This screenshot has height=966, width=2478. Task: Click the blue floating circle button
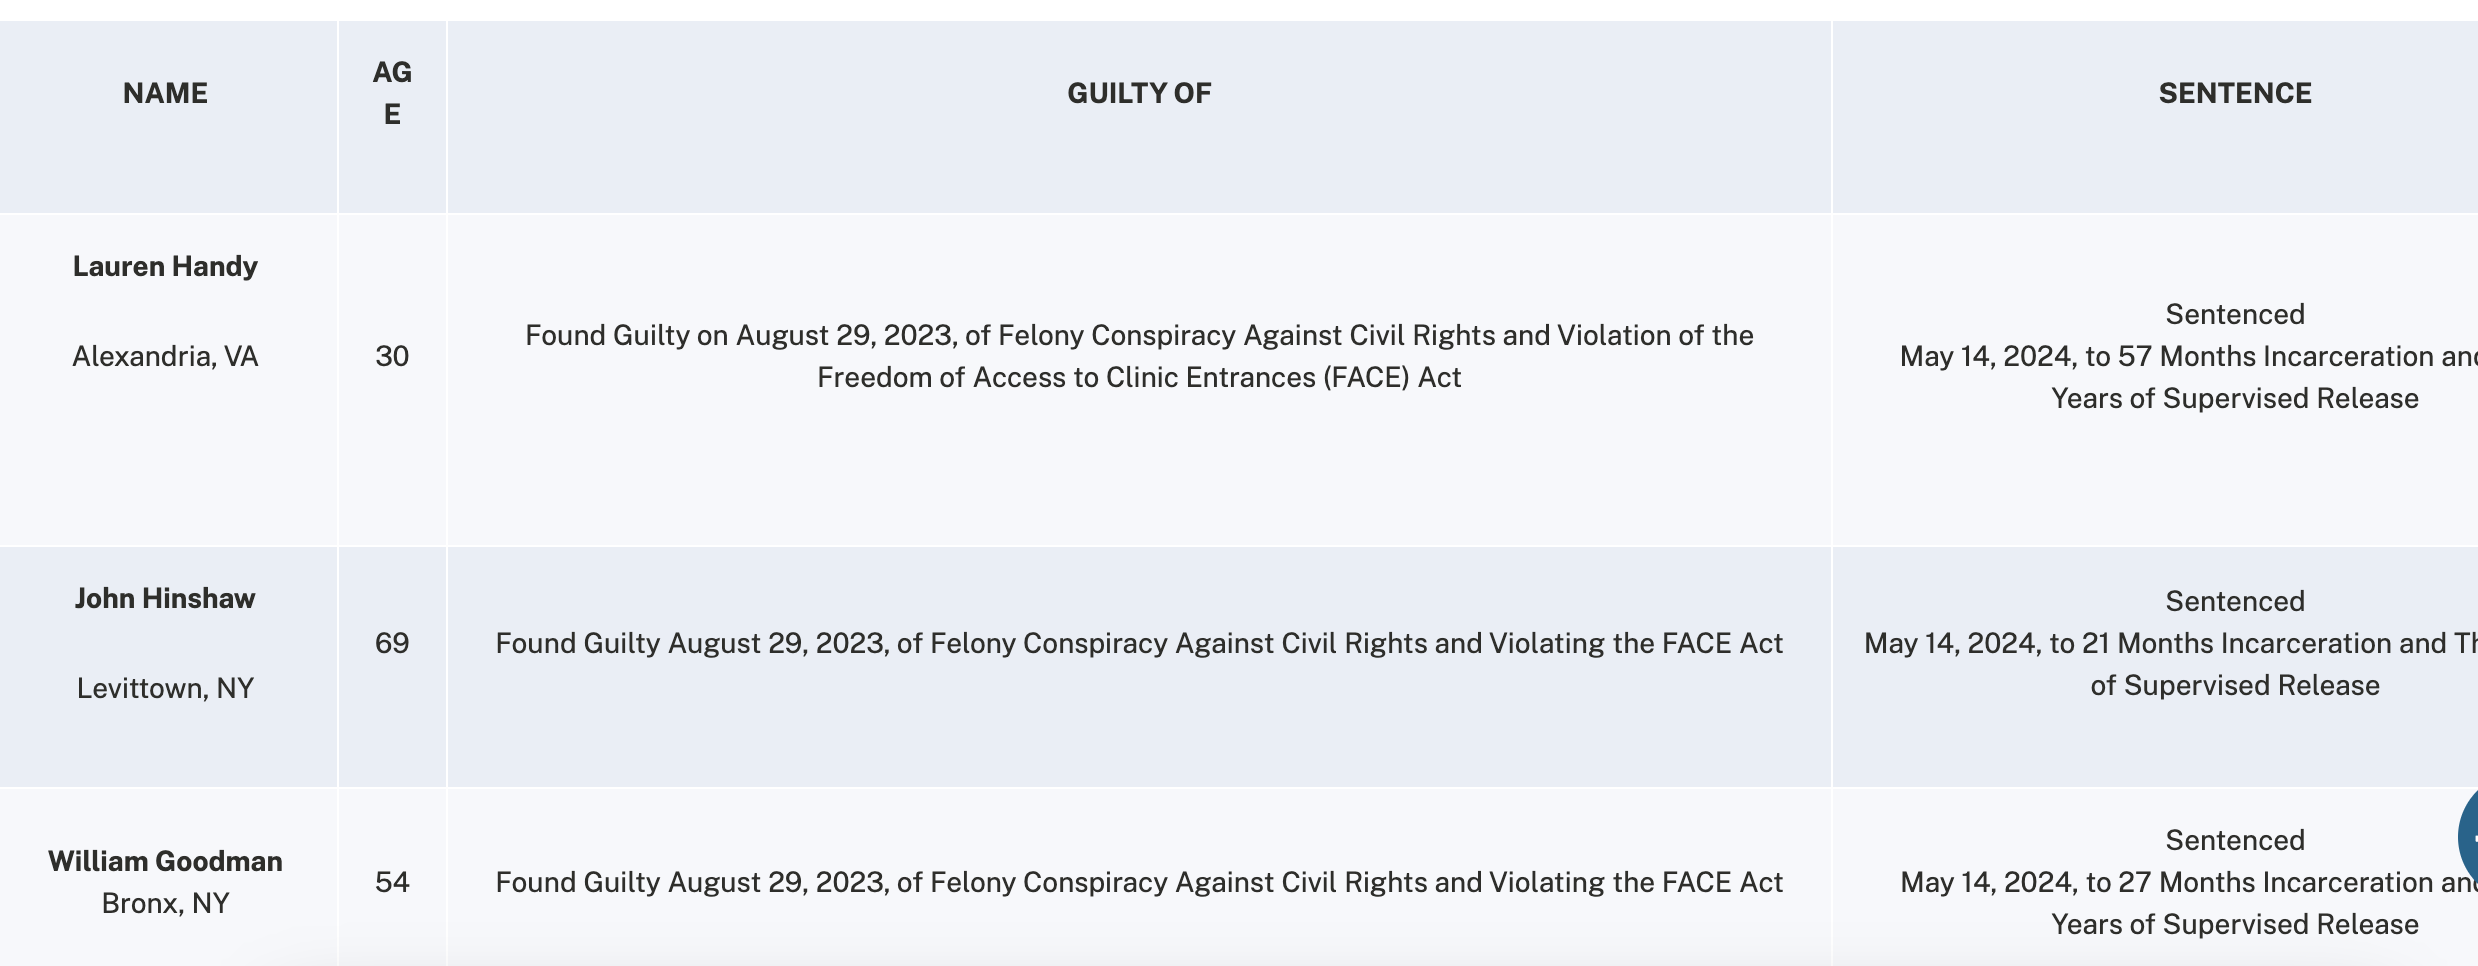pyautogui.click(x=2467, y=838)
